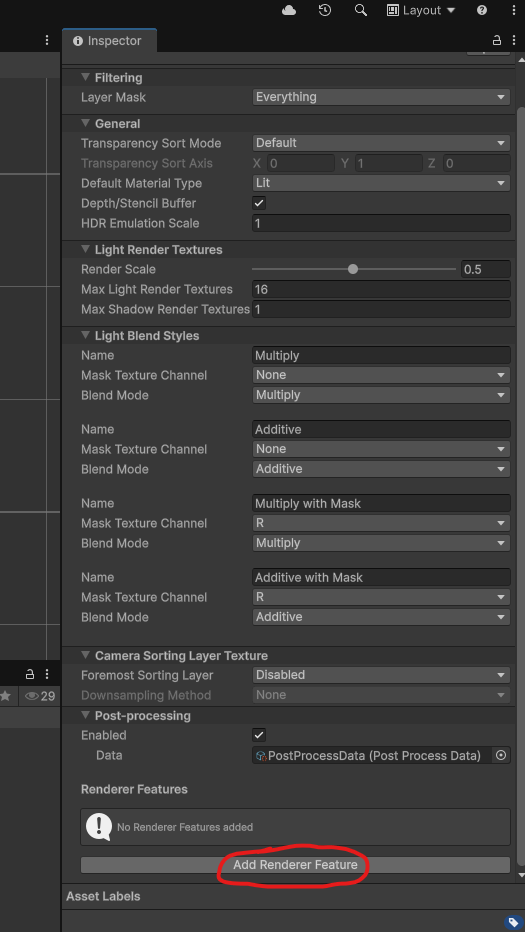Open the search magnifier icon
The height and width of the screenshot is (932, 525).
click(x=360, y=10)
